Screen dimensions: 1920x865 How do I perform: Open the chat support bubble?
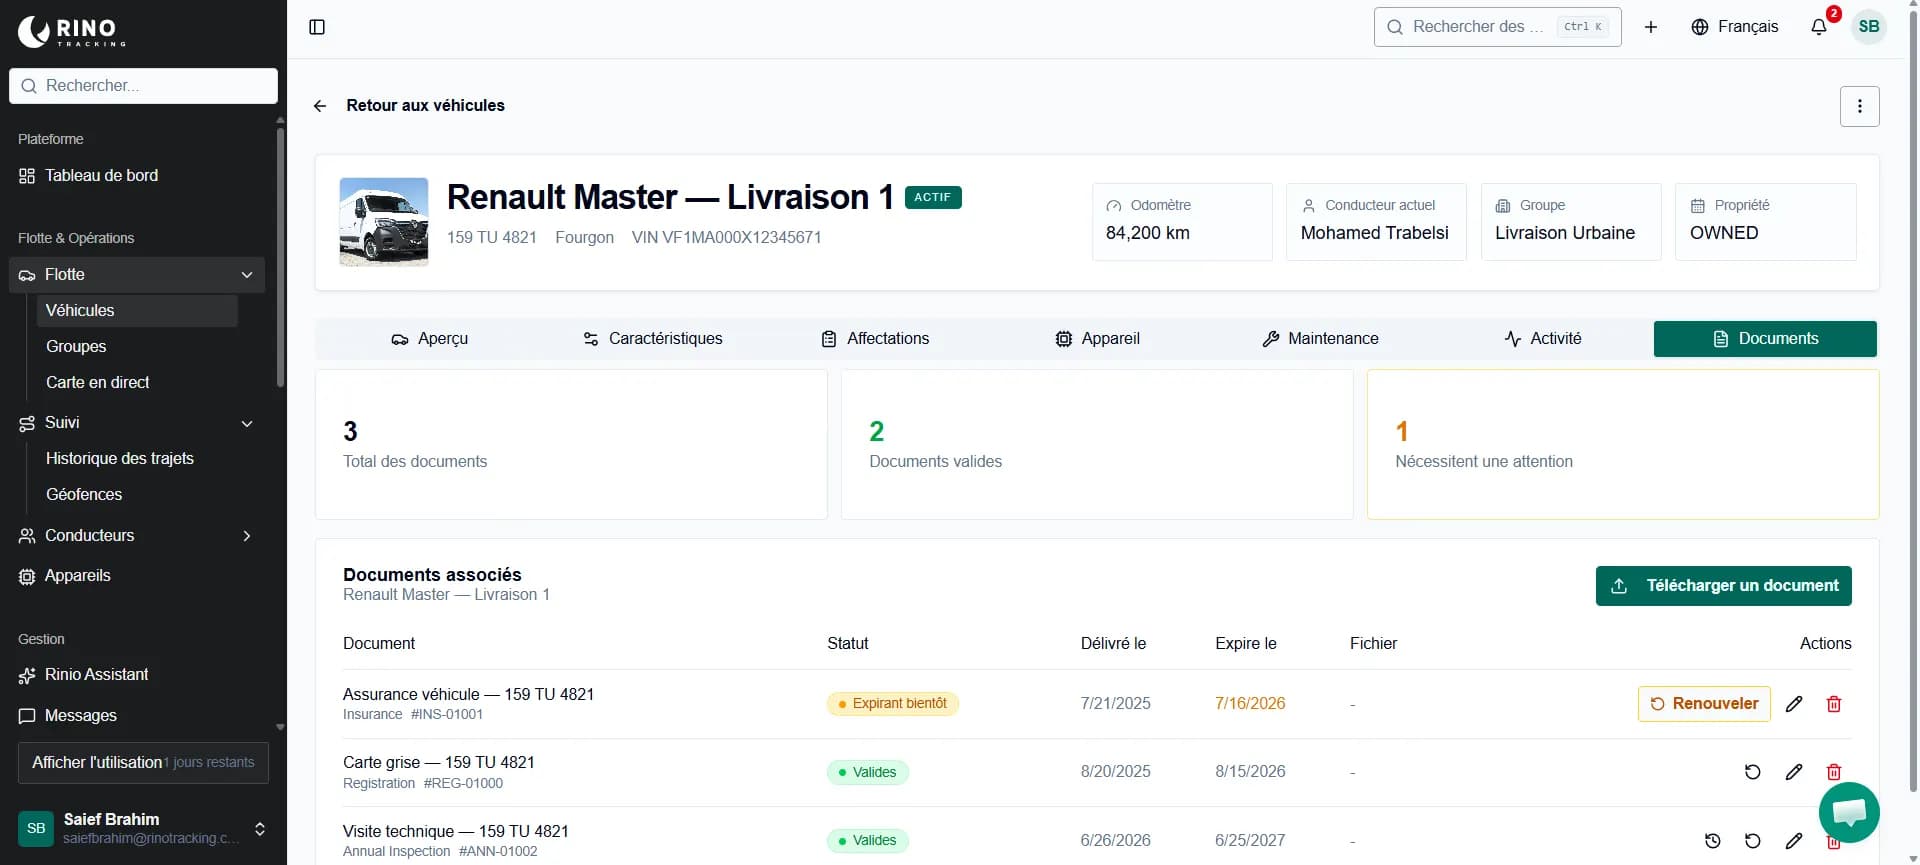click(x=1849, y=812)
